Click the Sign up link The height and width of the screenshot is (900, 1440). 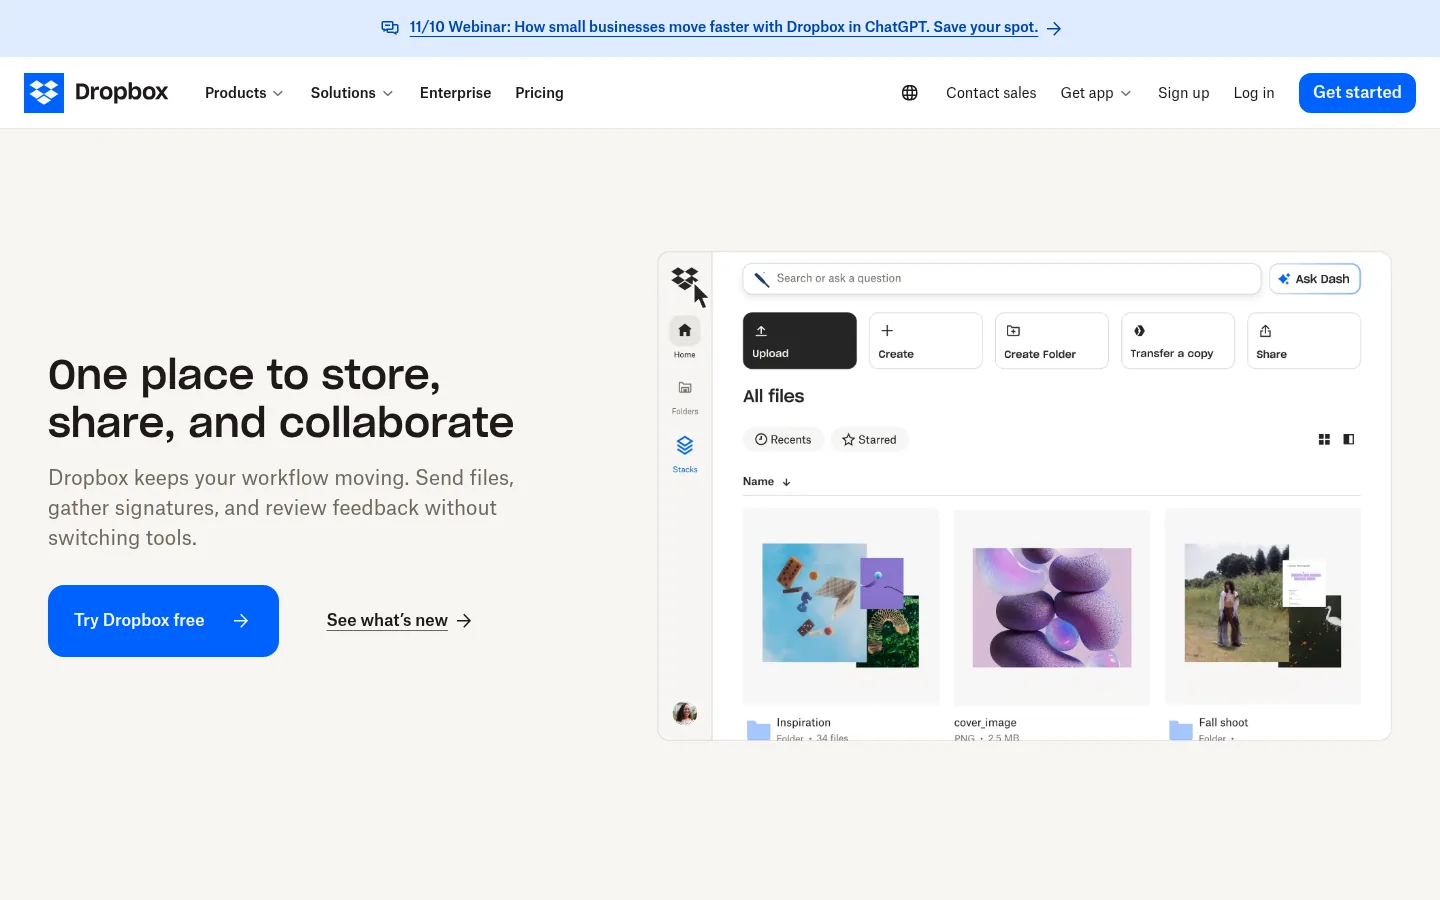[1184, 93]
